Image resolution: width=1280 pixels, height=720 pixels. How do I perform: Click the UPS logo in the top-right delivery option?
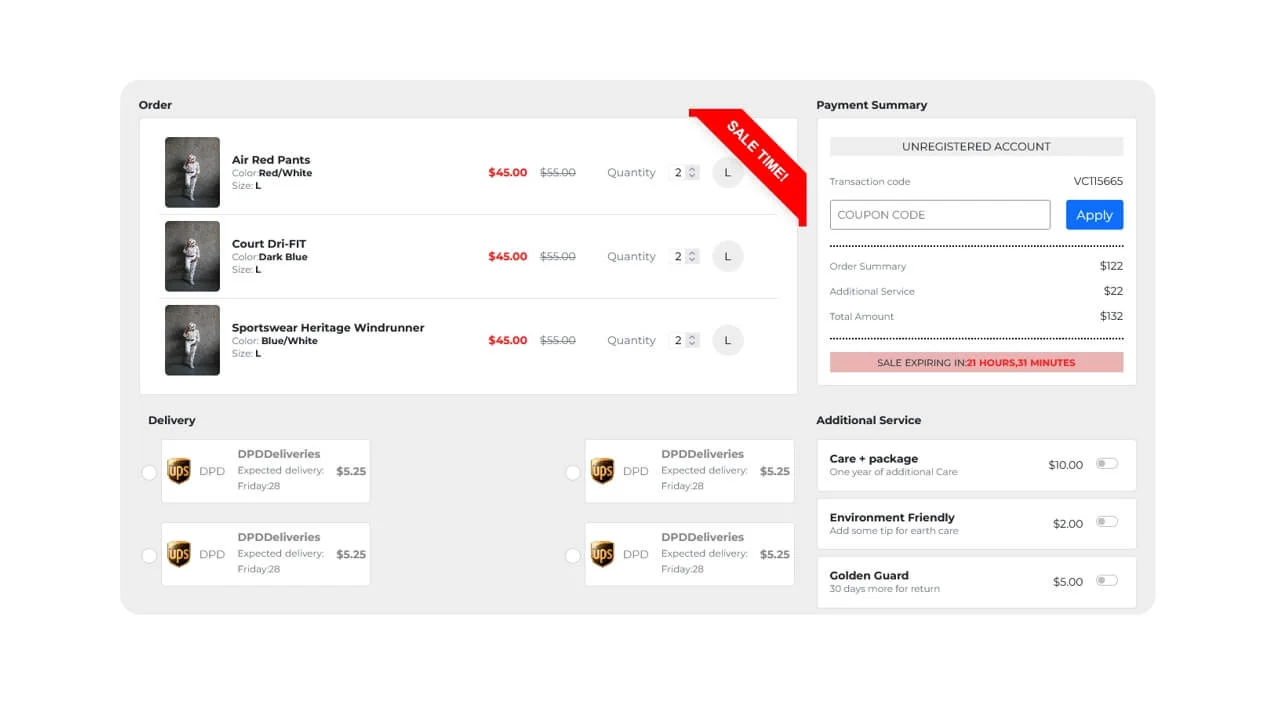pyautogui.click(x=602, y=472)
